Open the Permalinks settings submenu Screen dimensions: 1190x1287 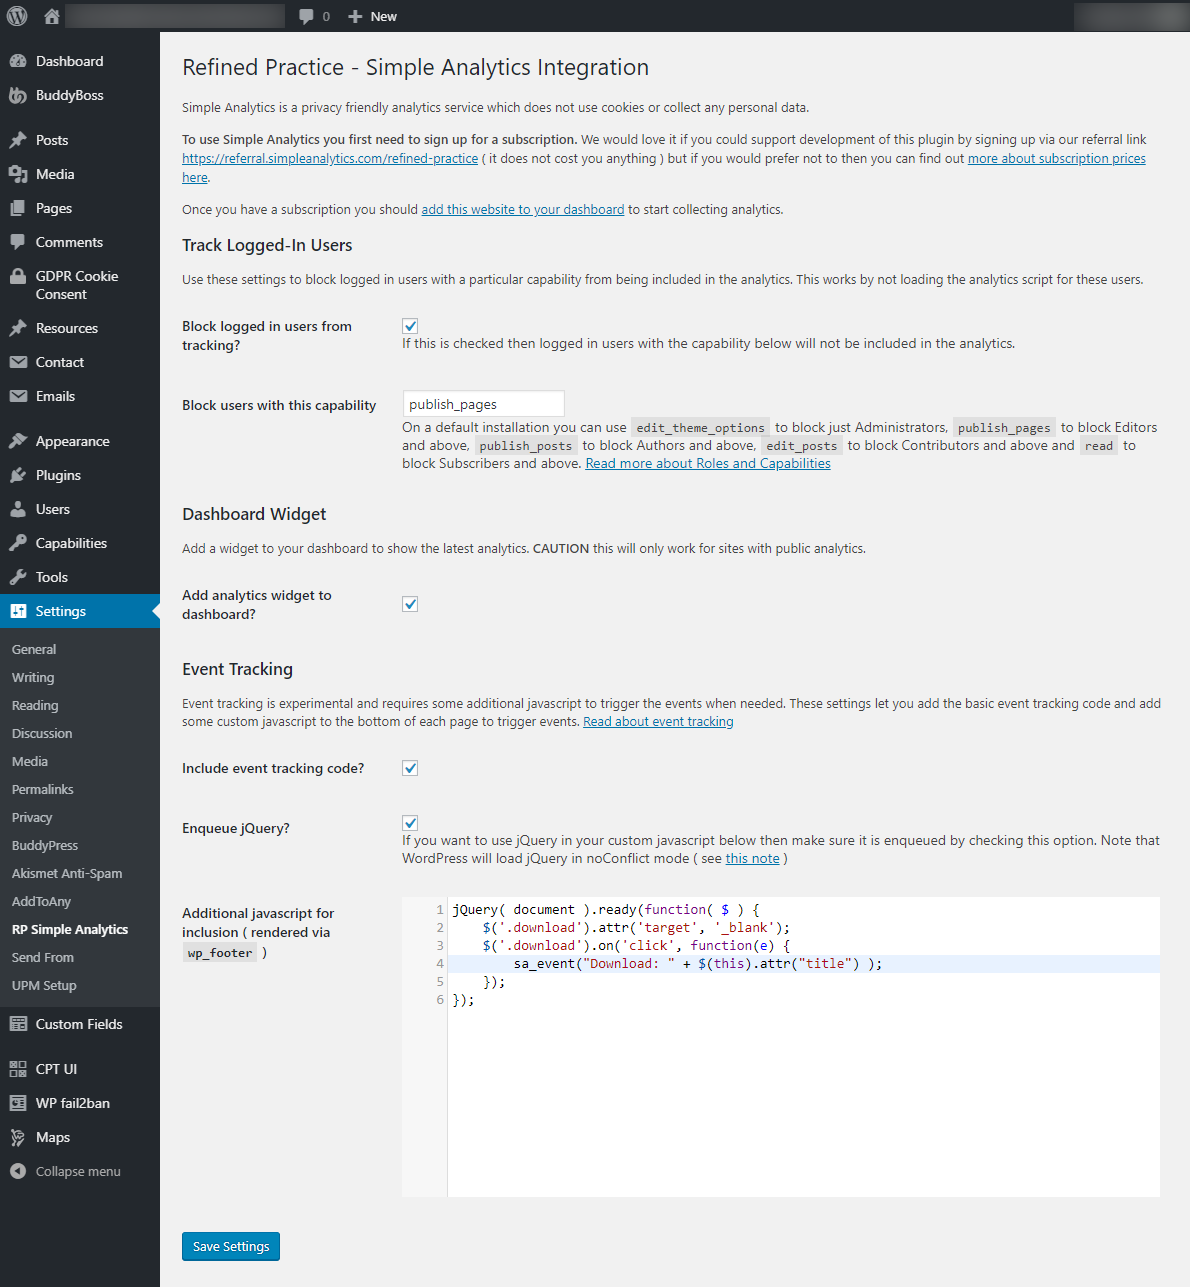(43, 789)
